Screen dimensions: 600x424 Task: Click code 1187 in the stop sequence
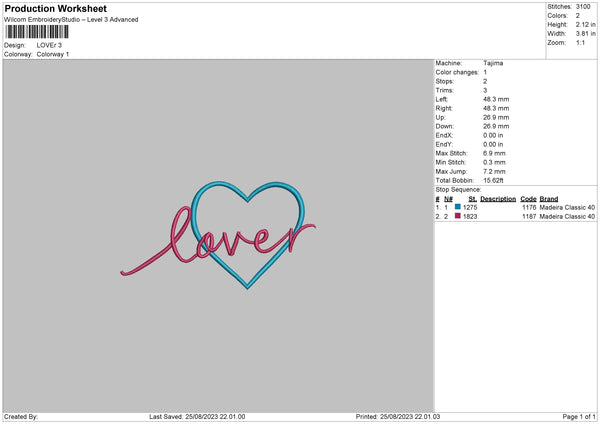pos(529,217)
